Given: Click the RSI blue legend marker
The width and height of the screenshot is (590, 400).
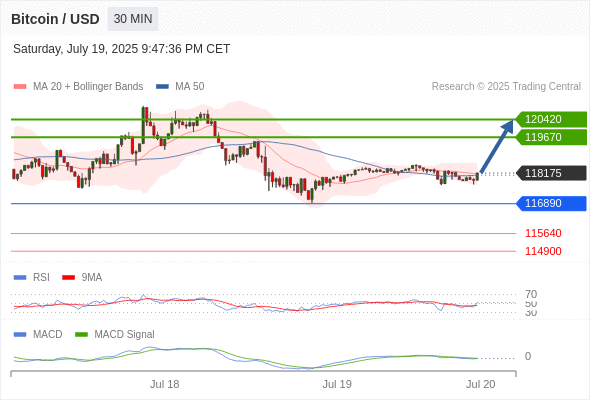Looking at the screenshot, I should click(x=20, y=278).
